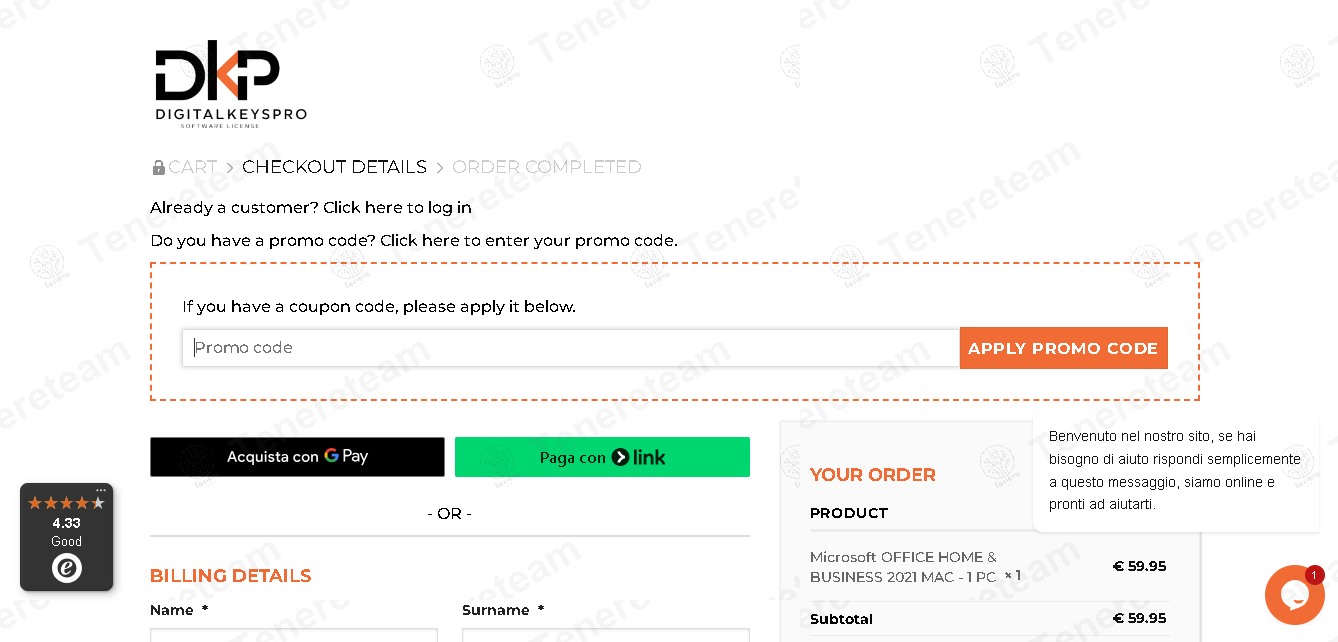Screen dimensions: 1338x642
Task: Choose the green Paga con link button
Action: (602, 457)
